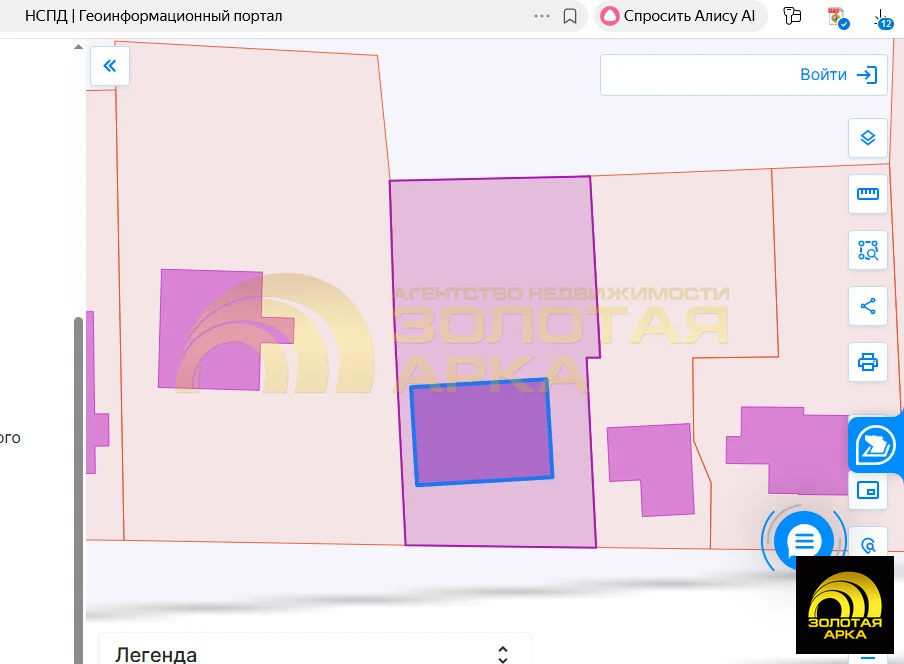This screenshot has height=664, width=904.
Task: Open the share map icon
Action: (868, 306)
